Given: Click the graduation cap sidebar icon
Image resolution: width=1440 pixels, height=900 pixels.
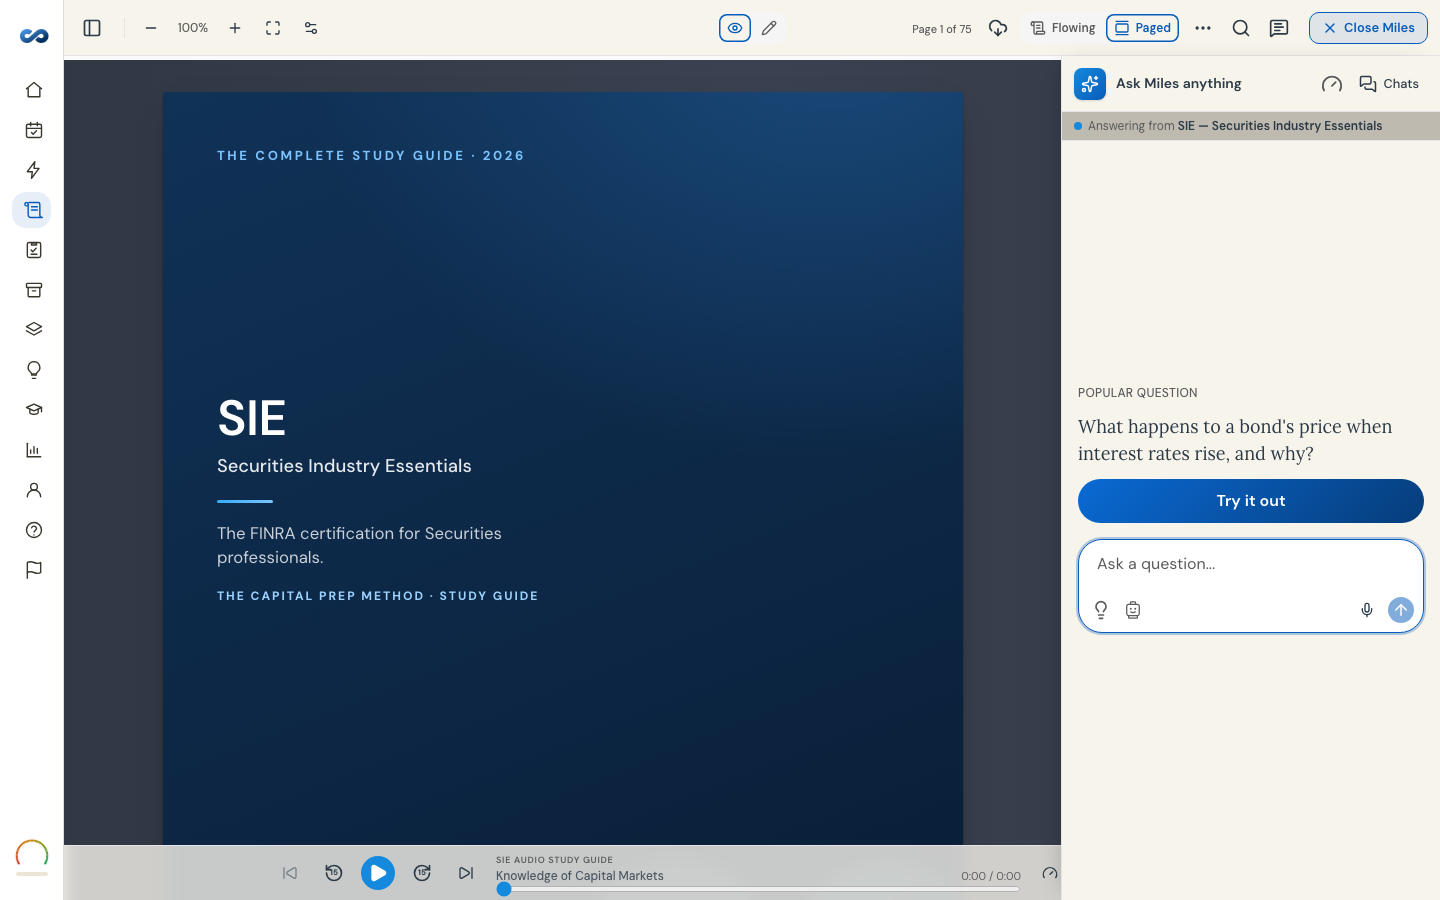Looking at the screenshot, I should [34, 410].
